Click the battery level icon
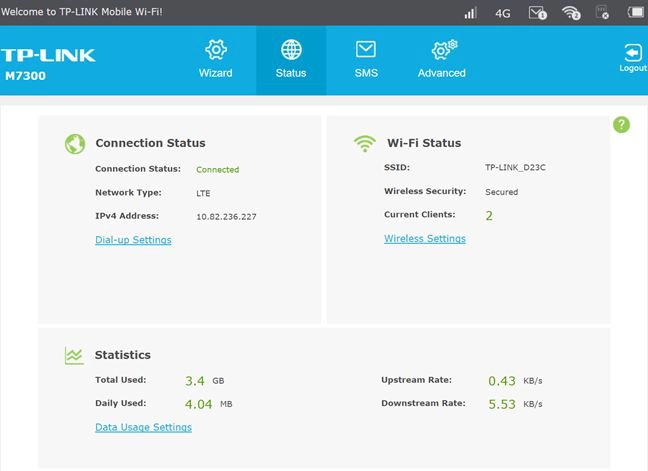This screenshot has height=471, width=648. [637, 12]
